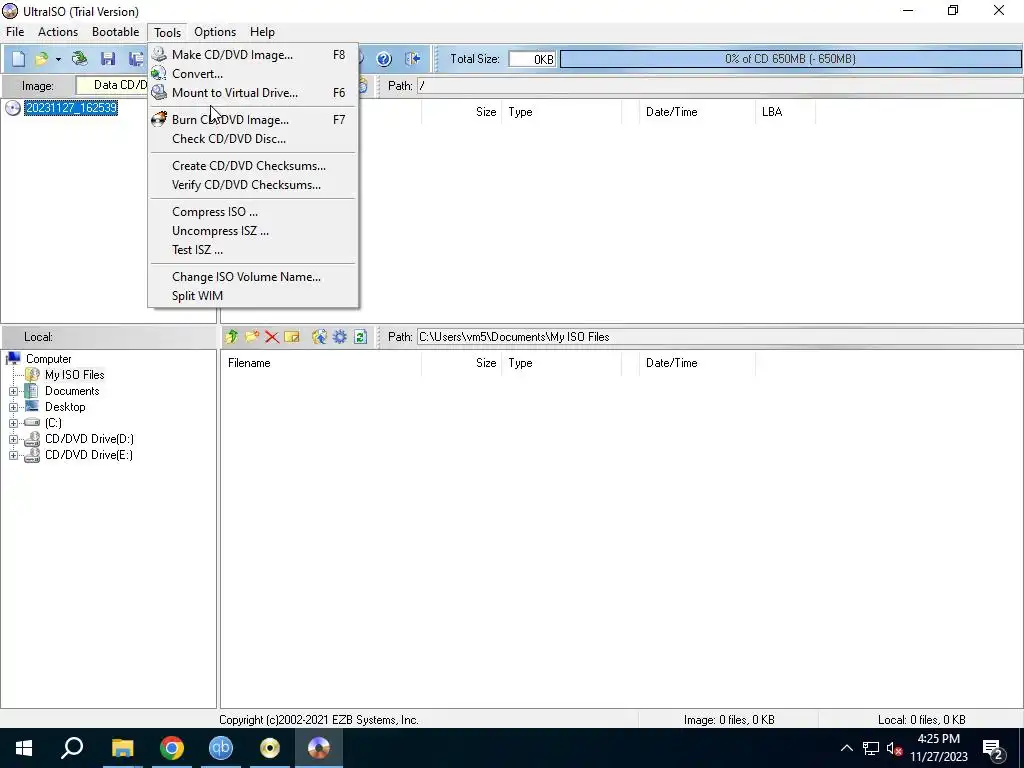The height and width of the screenshot is (768, 1024).
Task: Sort upper list by LBA column
Action: point(786,112)
